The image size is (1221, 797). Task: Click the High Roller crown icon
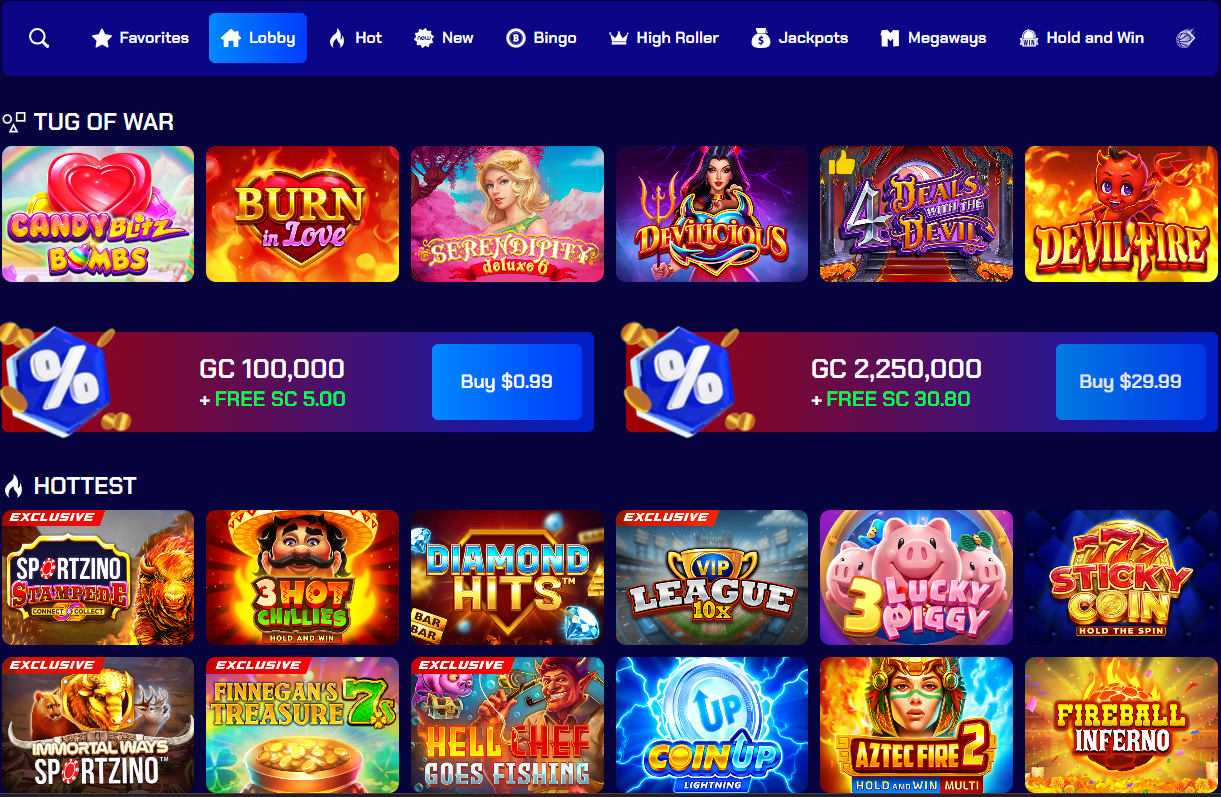click(618, 38)
